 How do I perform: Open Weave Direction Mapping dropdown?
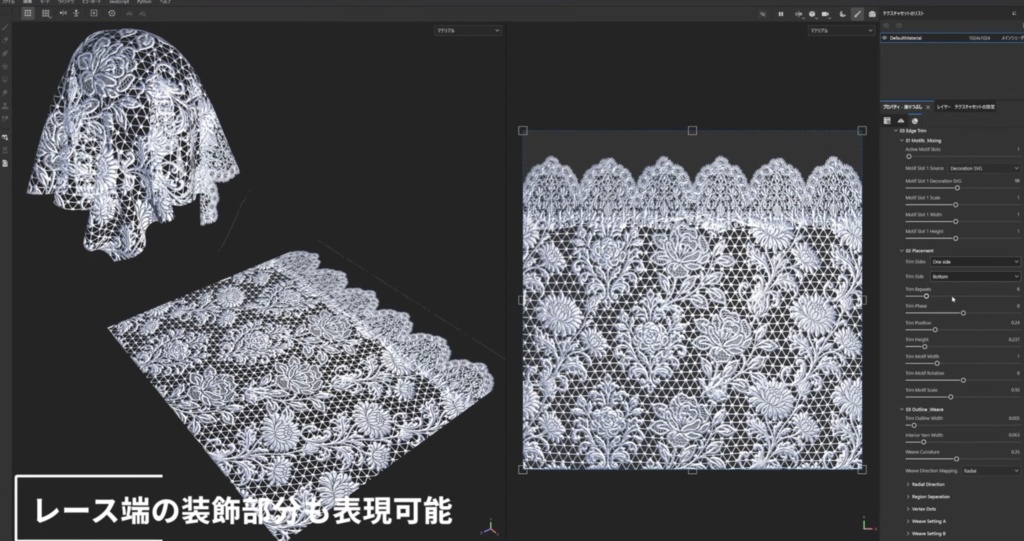tap(990, 470)
